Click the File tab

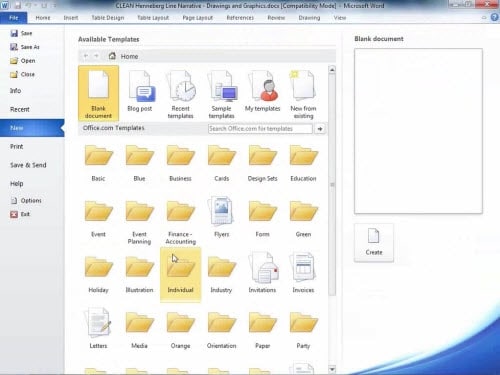click(x=14, y=18)
